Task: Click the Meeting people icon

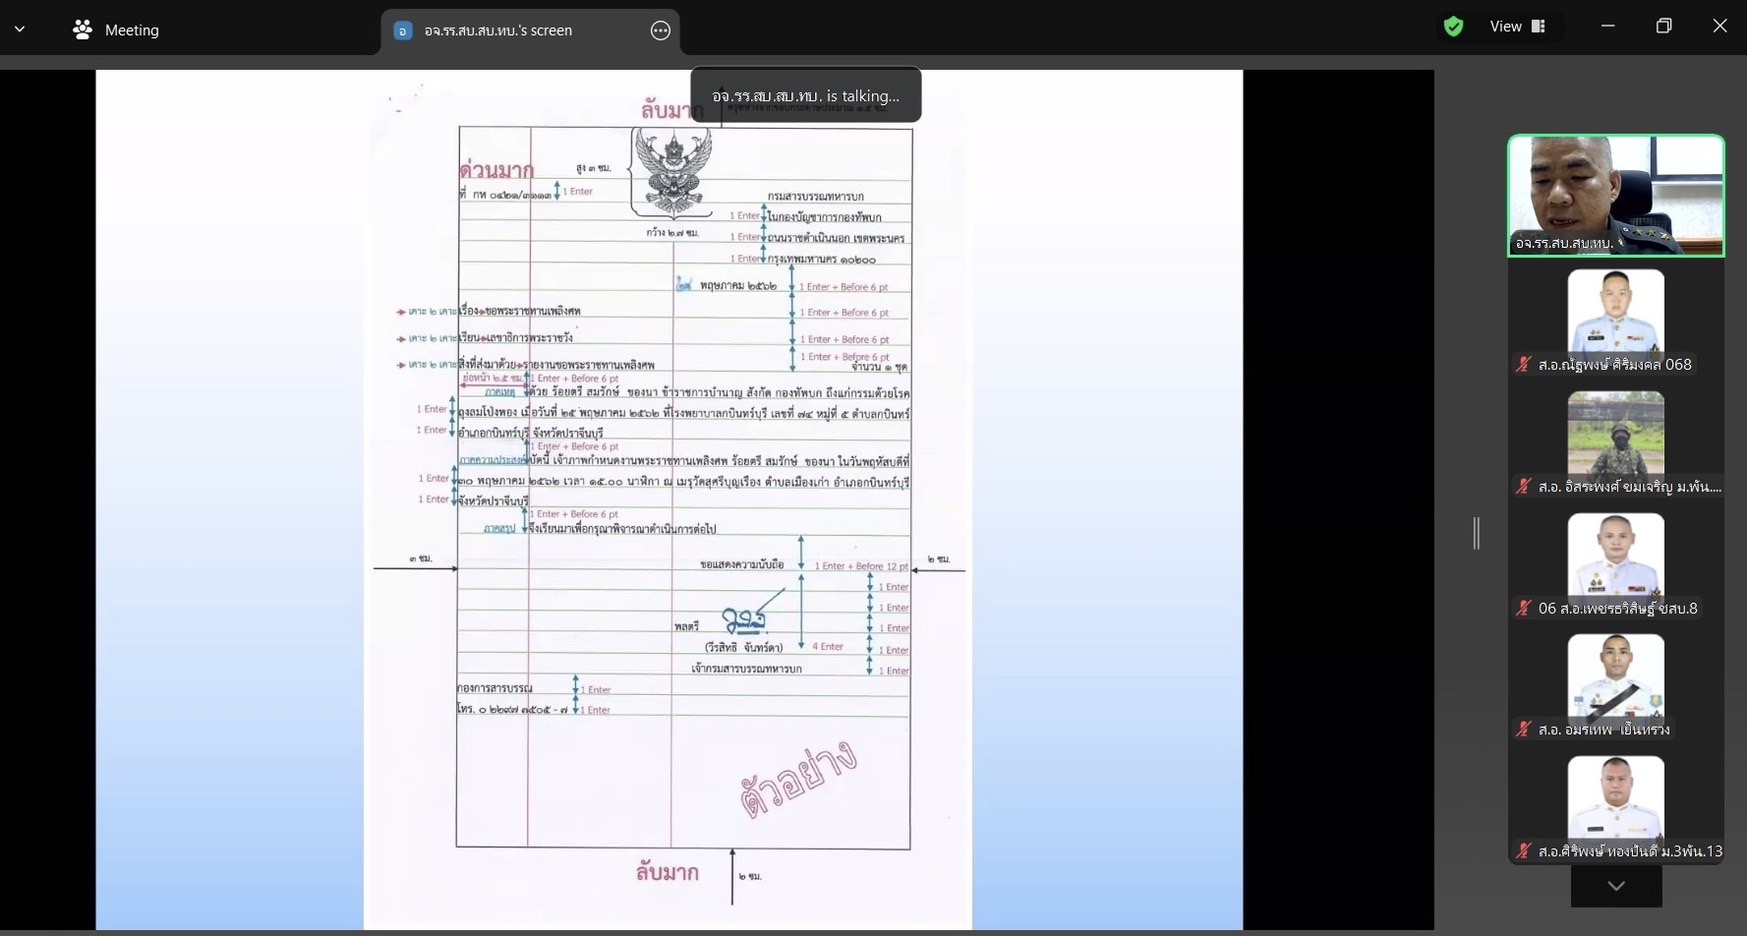Action: [82, 30]
